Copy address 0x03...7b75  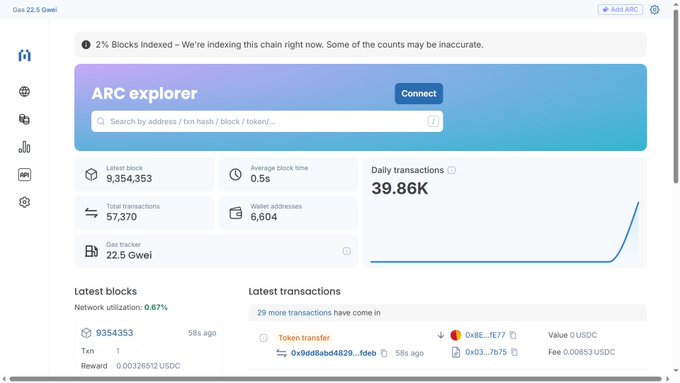coord(514,352)
